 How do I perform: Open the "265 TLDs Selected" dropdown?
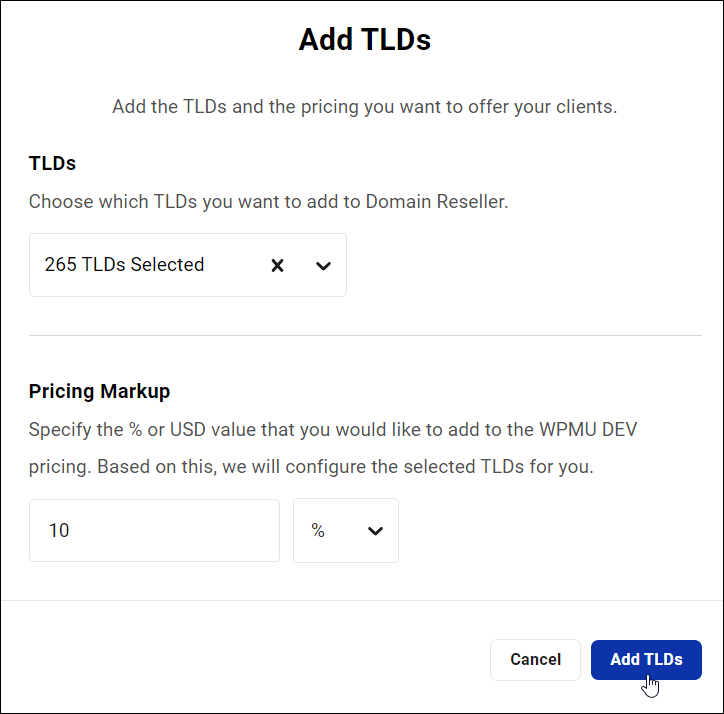coord(150,265)
